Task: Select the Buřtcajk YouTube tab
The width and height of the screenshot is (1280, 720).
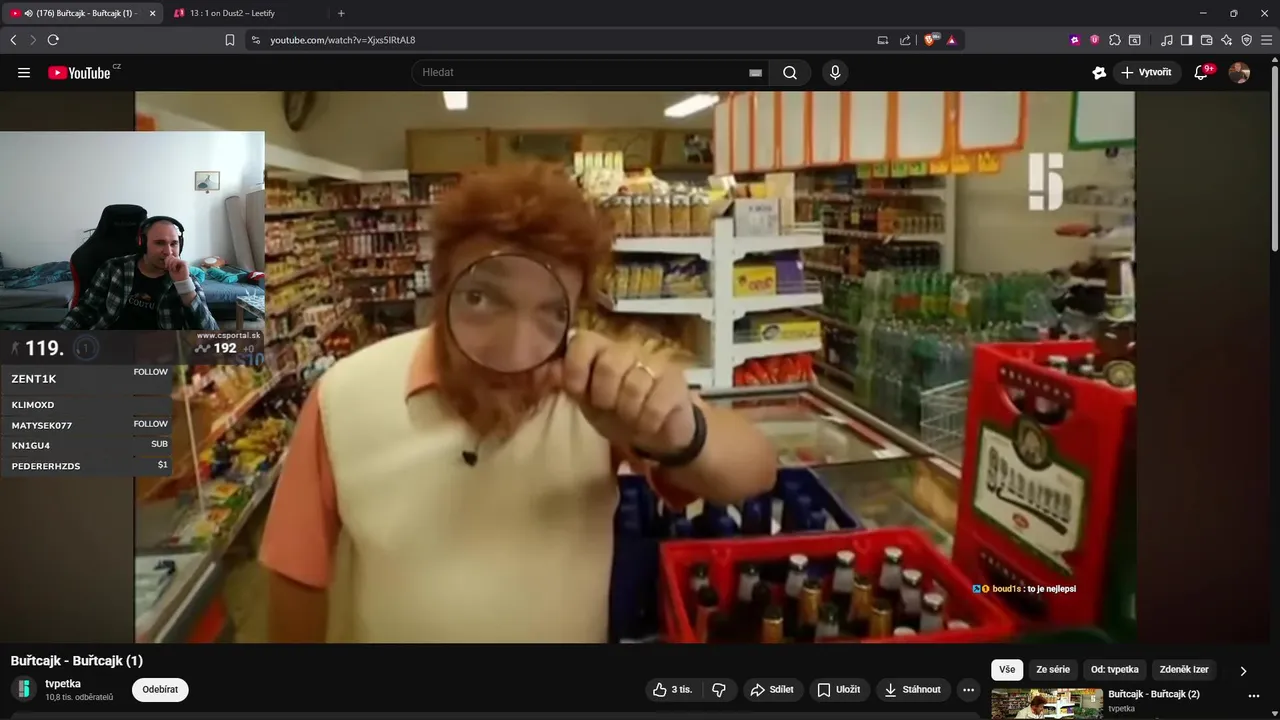Action: [x=85, y=13]
